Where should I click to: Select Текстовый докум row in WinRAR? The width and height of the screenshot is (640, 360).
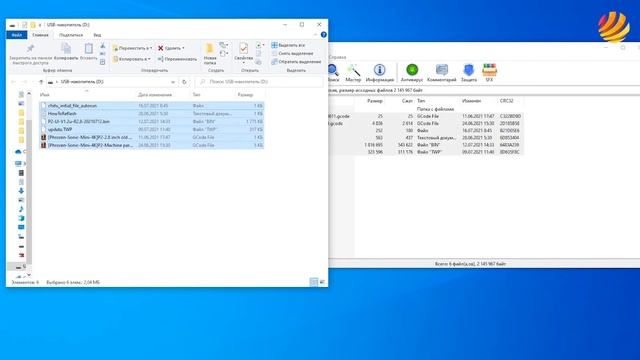tap(426, 138)
